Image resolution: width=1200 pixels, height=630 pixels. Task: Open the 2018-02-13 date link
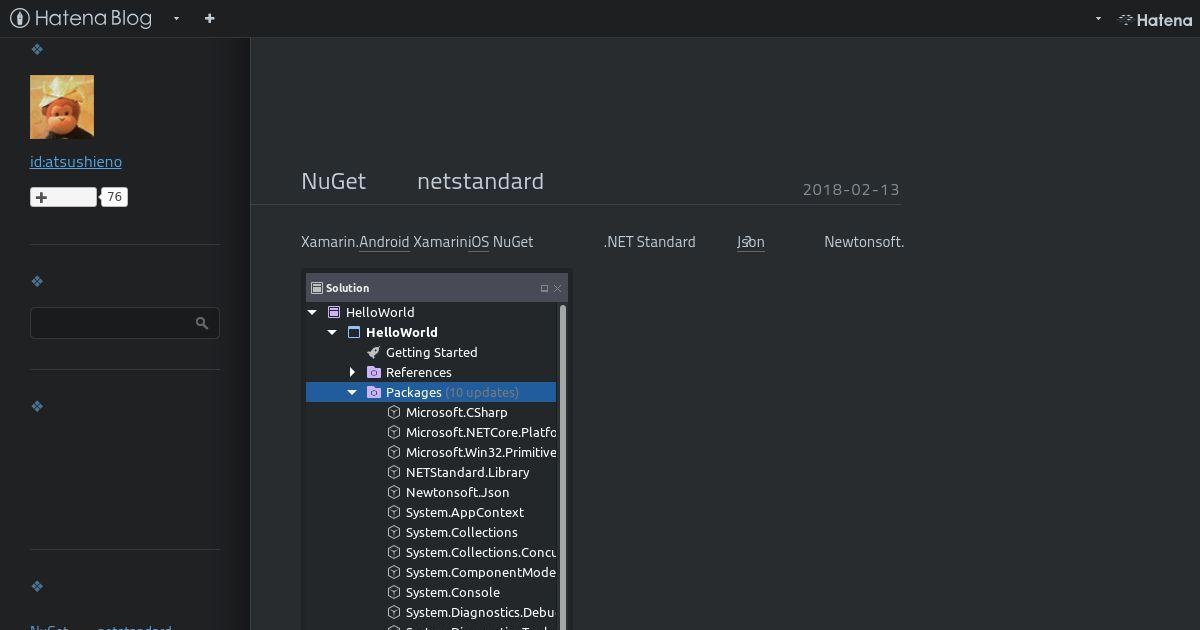(851, 189)
